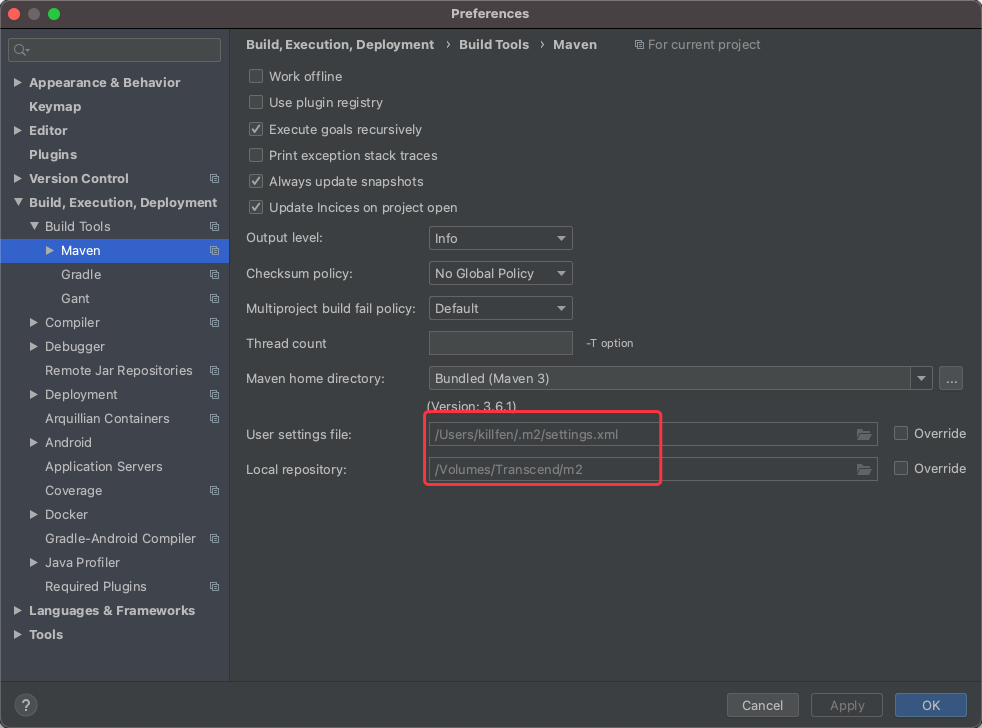Viewport: 982px width, 728px height.
Task: Expand the Maven home directory combo box
Action: 921,378
